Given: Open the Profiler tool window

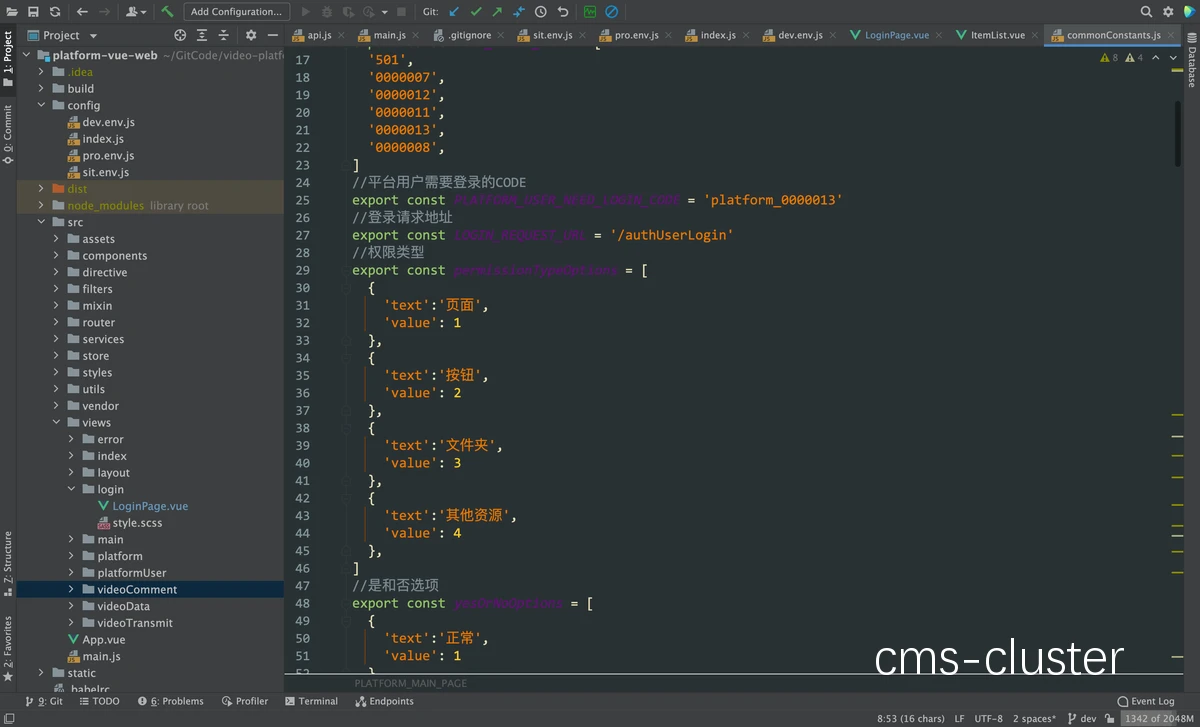Looking at the screenshot, I should pos(245,701).
